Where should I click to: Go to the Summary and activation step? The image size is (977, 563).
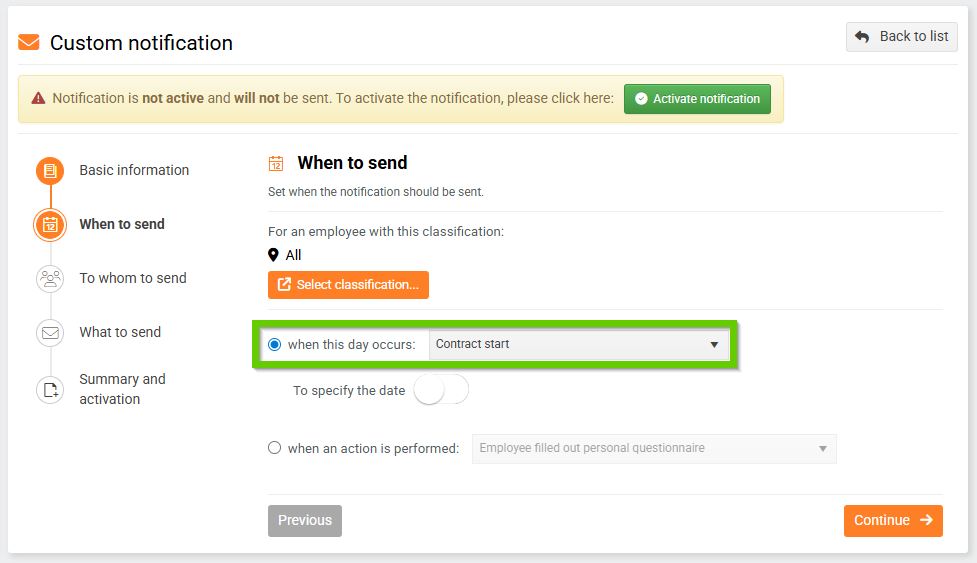122,389
